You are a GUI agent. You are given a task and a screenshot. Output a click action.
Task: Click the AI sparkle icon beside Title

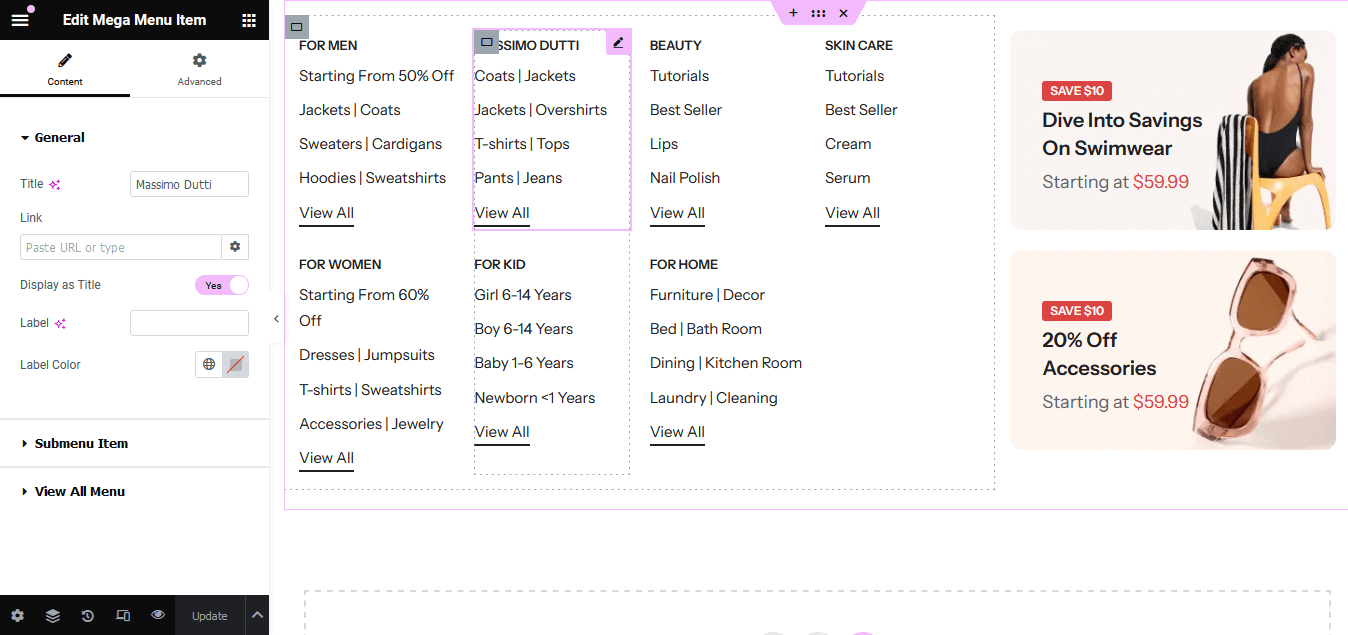click(56, 185)
